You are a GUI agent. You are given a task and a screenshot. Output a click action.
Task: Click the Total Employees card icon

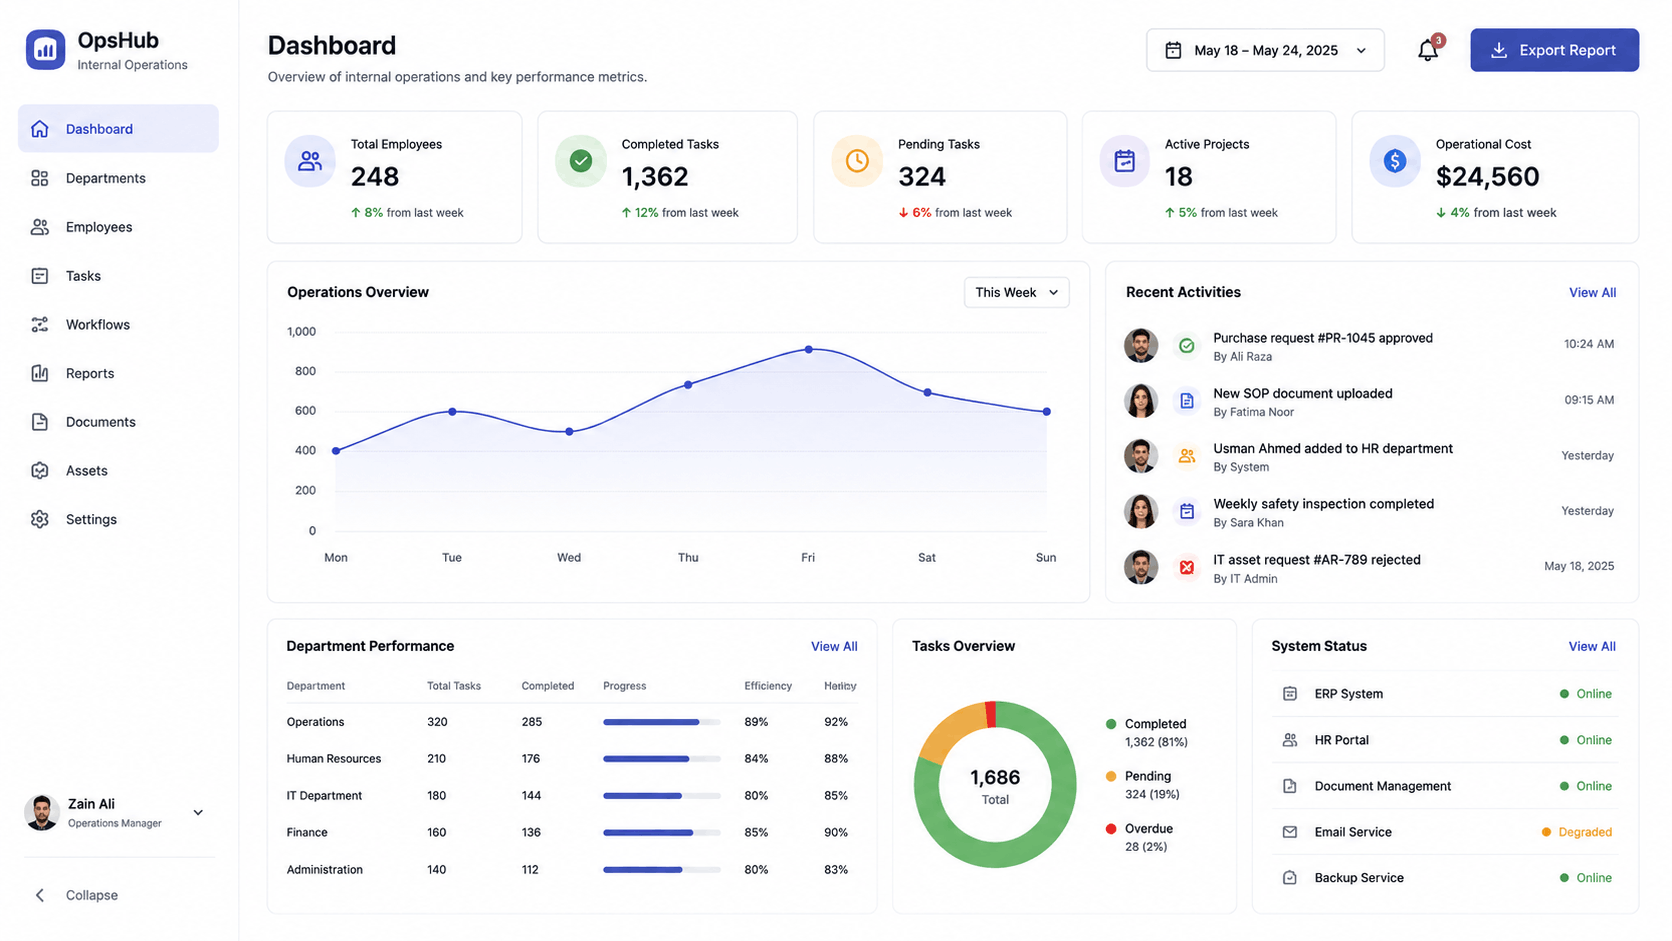coord(310,161)
